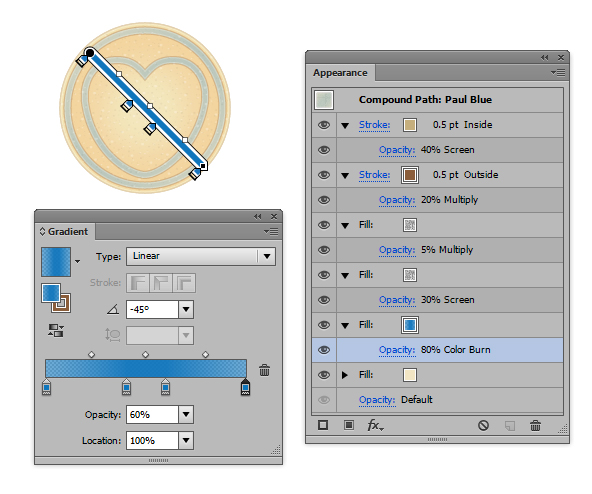Expand the collapsed bottom Fill row
Screen dimensions: 592x494
[x=344, y=375]
